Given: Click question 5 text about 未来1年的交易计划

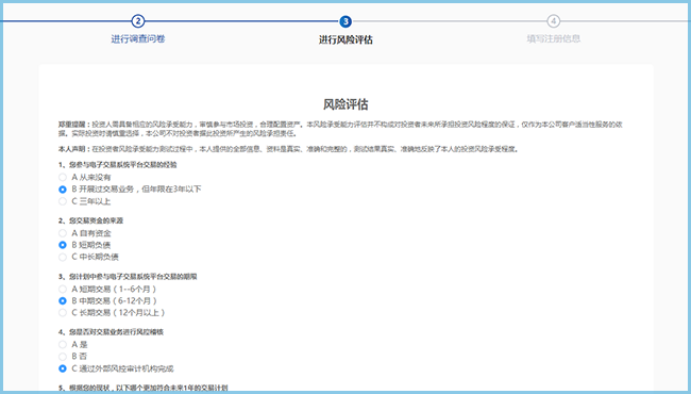Looking at the screenshot, I should pos(143,388).
